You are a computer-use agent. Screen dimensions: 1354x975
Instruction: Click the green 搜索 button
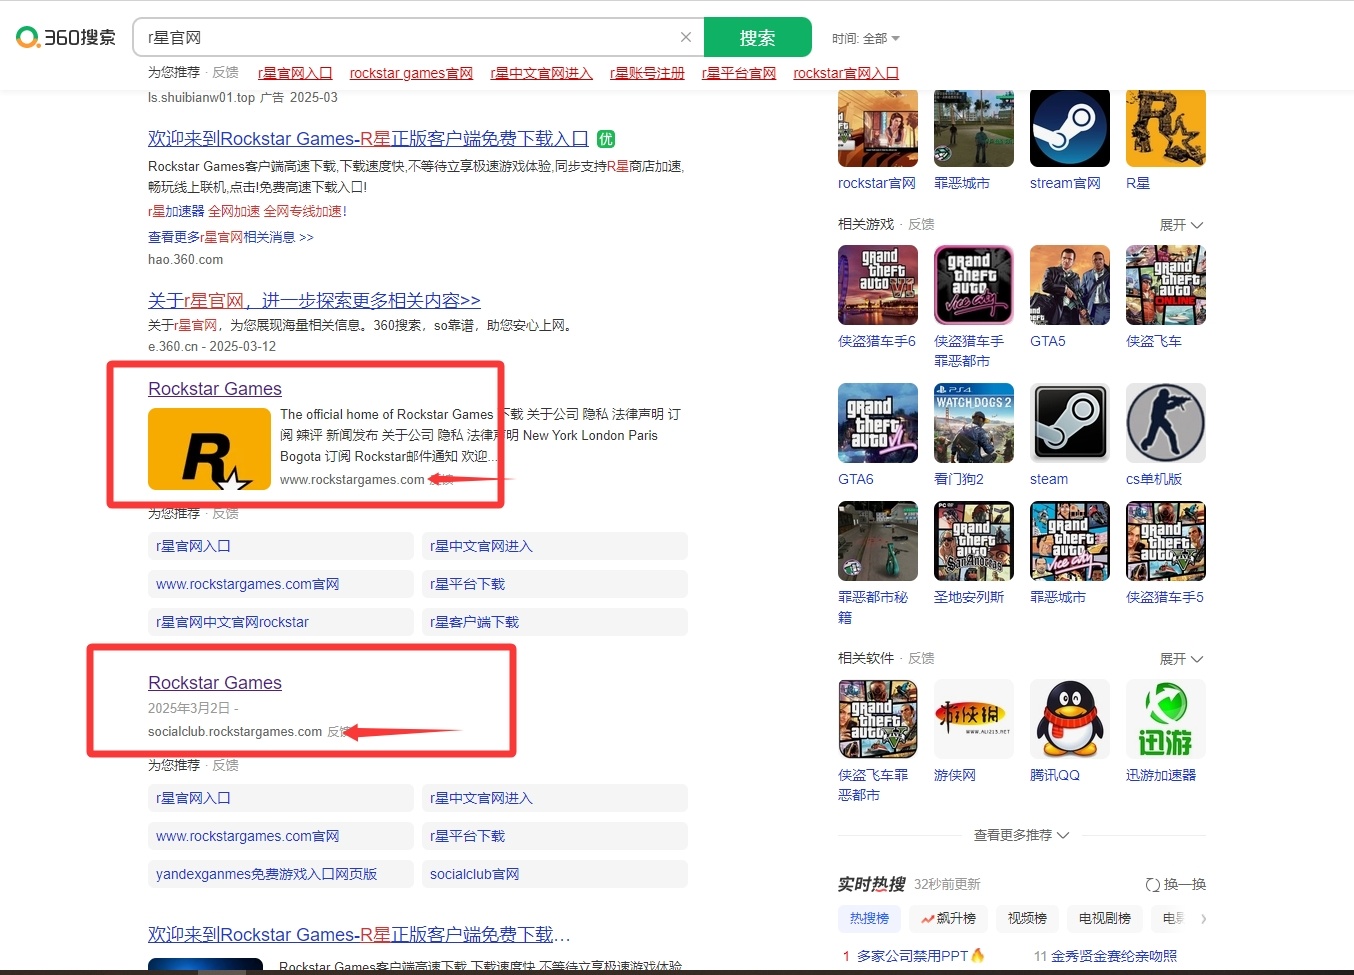click(x=757, y=37)
